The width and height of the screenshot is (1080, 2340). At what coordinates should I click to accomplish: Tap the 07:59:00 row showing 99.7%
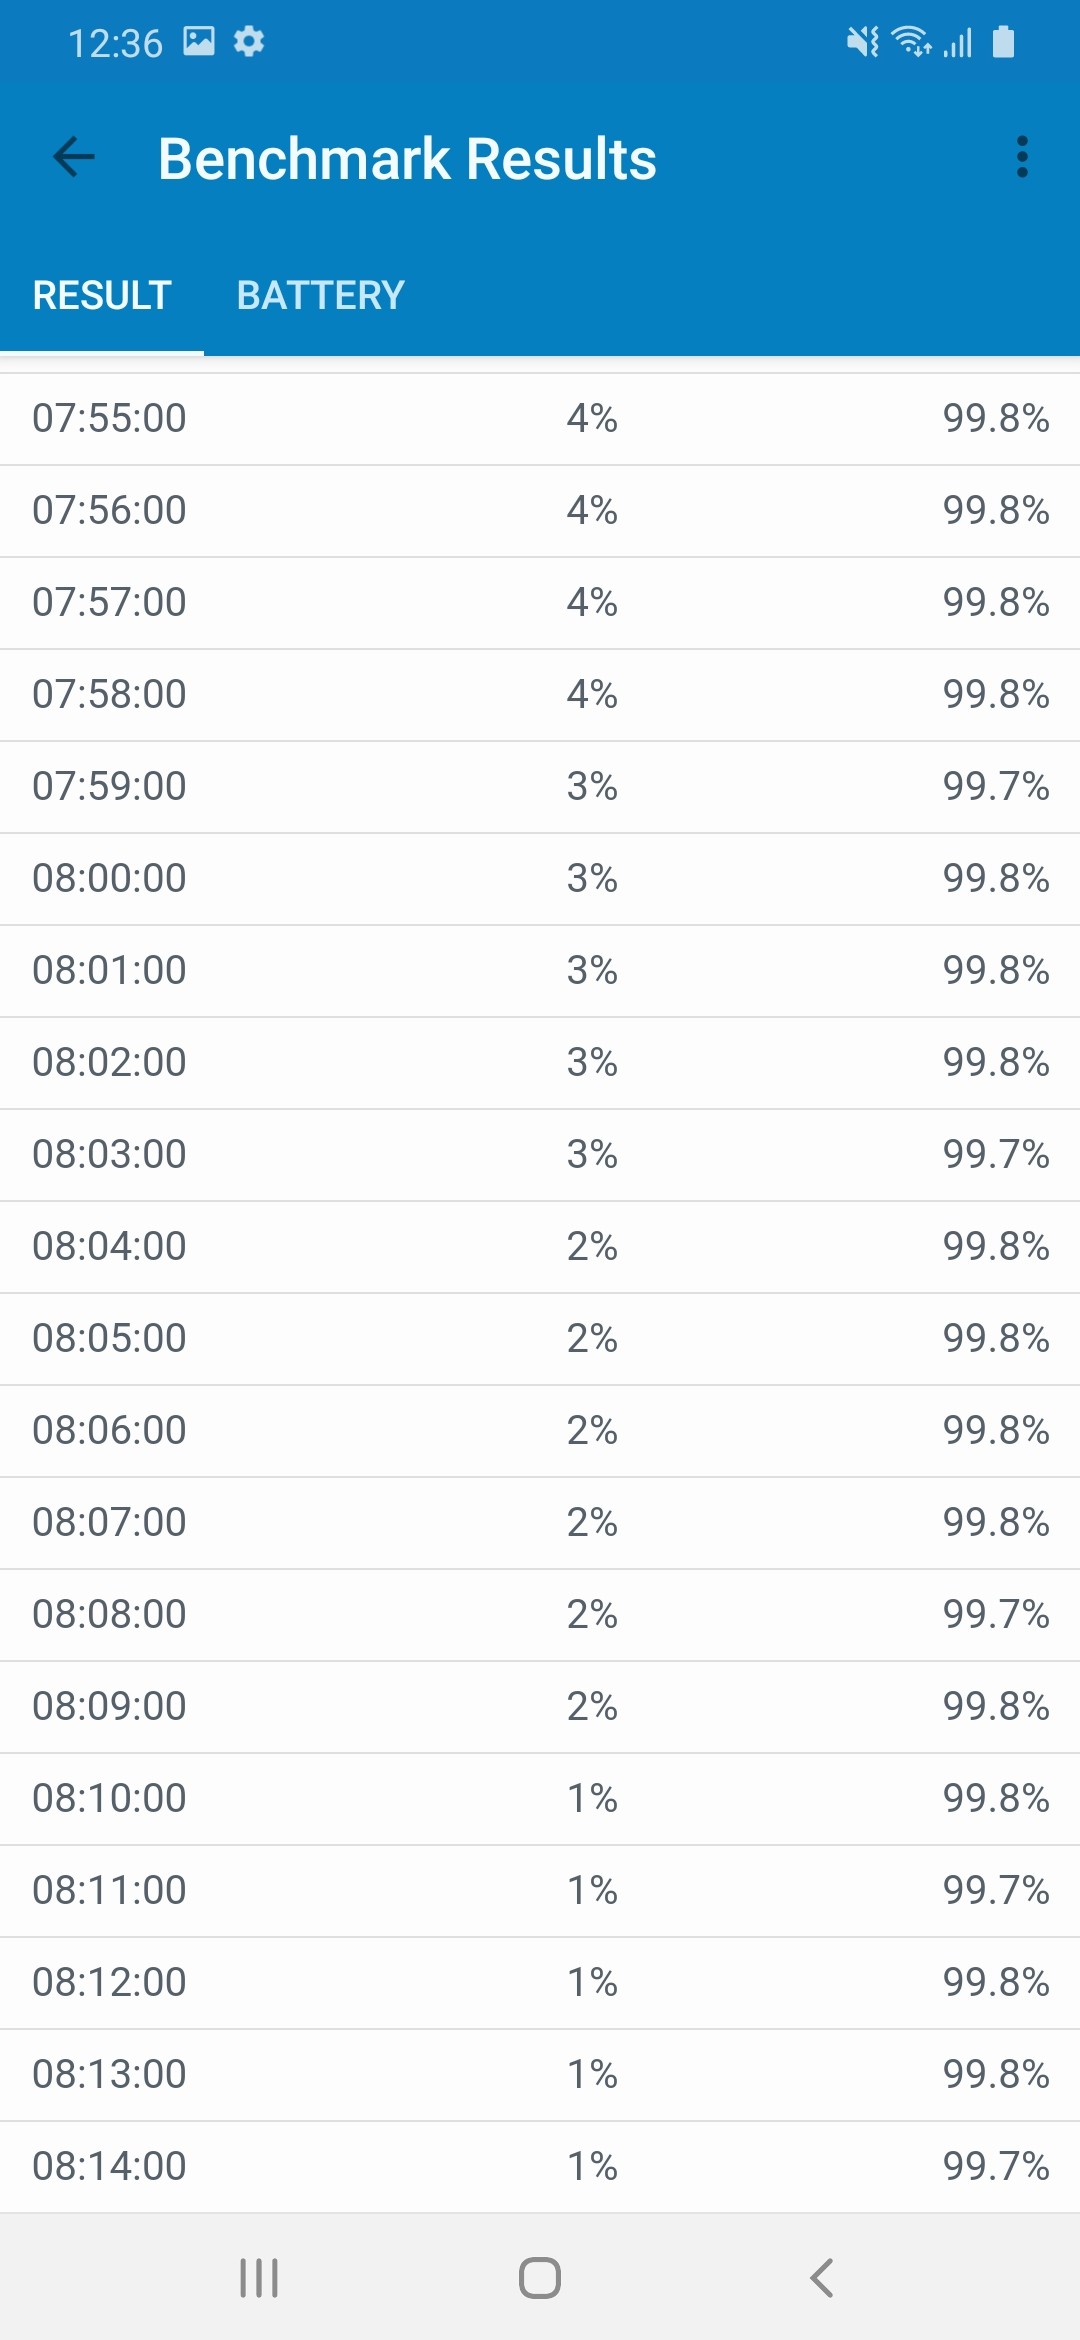tap(540, 786)
